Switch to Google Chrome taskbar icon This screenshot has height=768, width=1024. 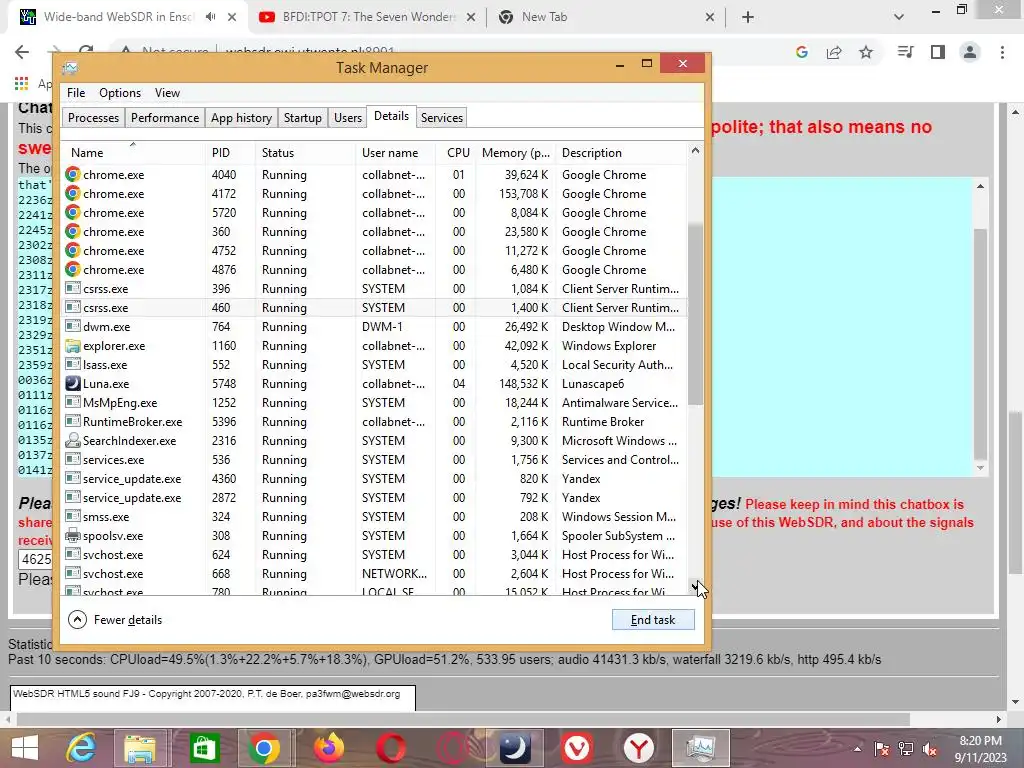coord(264,748)
